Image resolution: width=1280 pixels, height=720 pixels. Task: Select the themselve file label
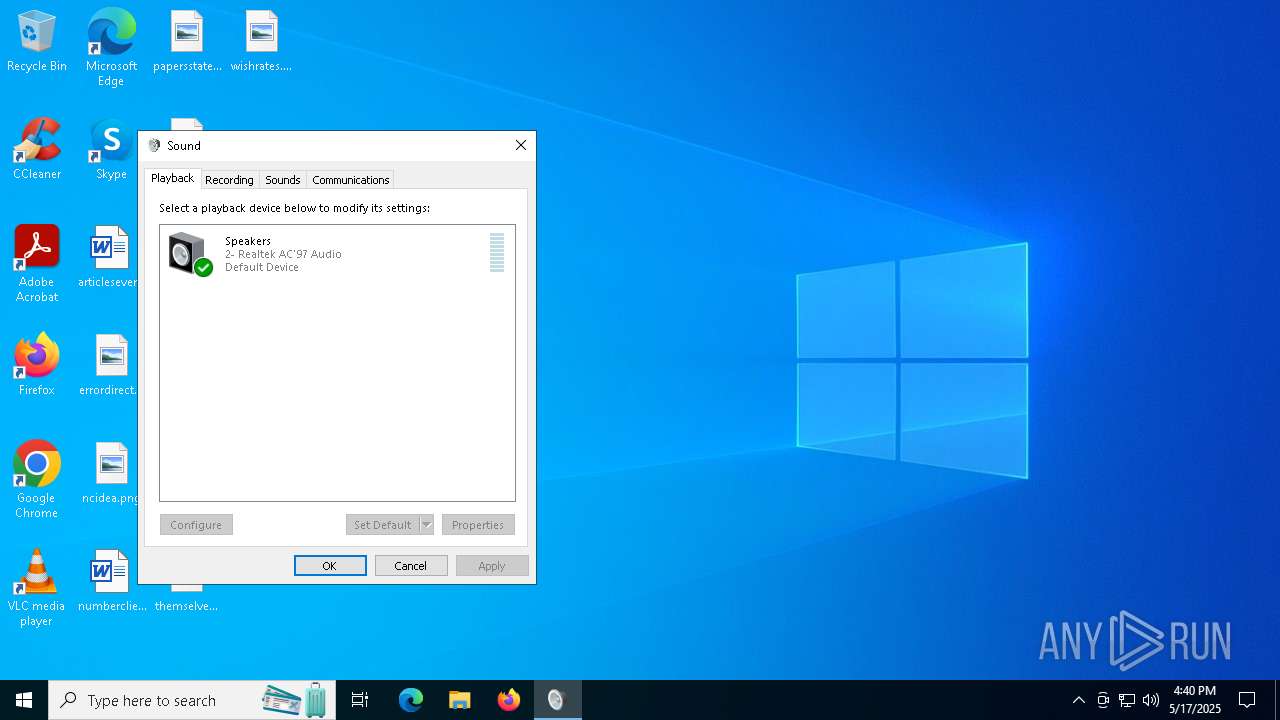(x=186, y=606)
